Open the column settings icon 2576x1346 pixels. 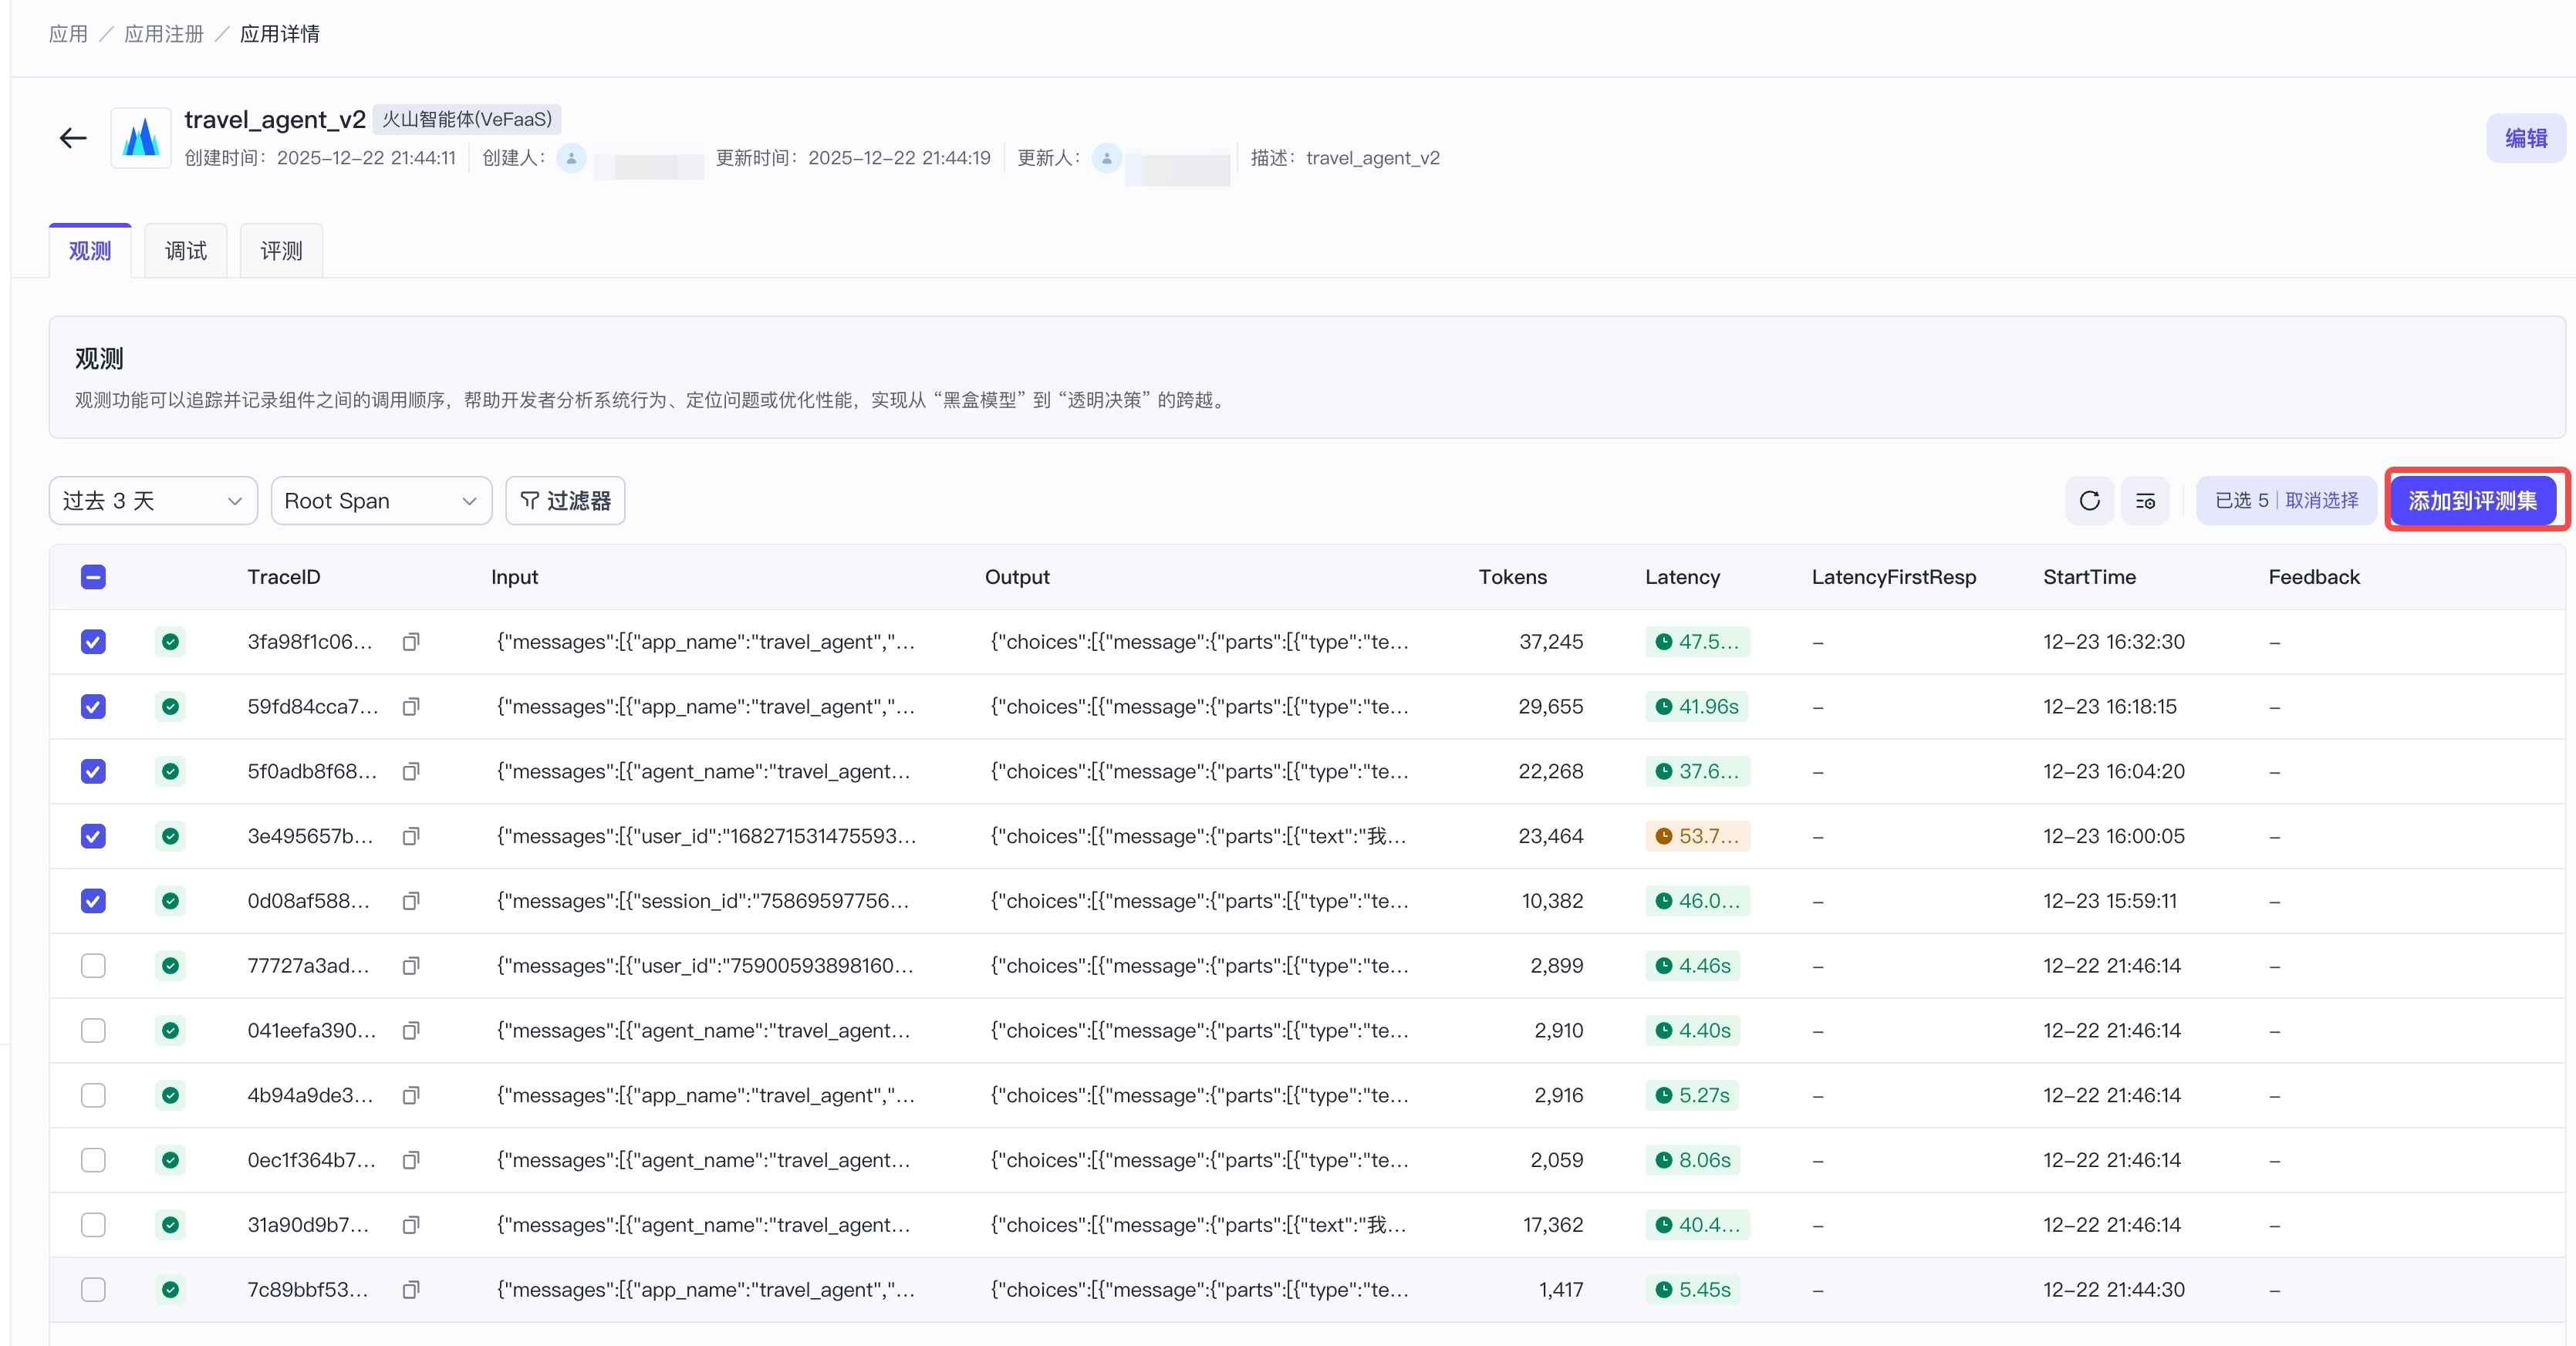tap(2145, 501)
